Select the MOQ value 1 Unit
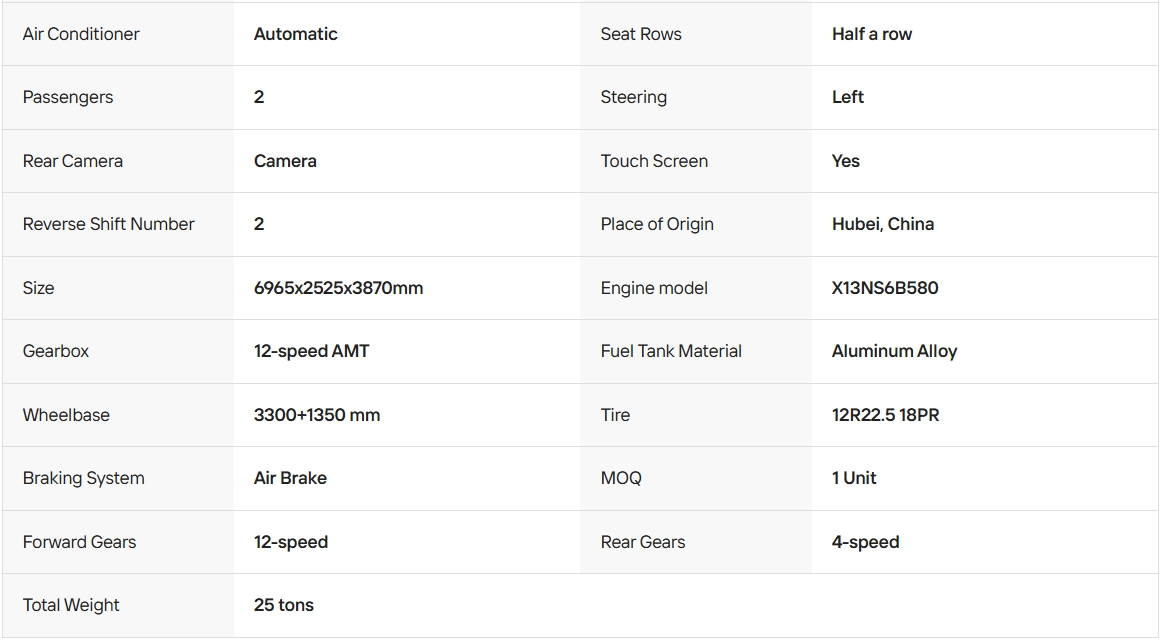Viewport: 1161px width, 642px height. [x=854, y=478]
